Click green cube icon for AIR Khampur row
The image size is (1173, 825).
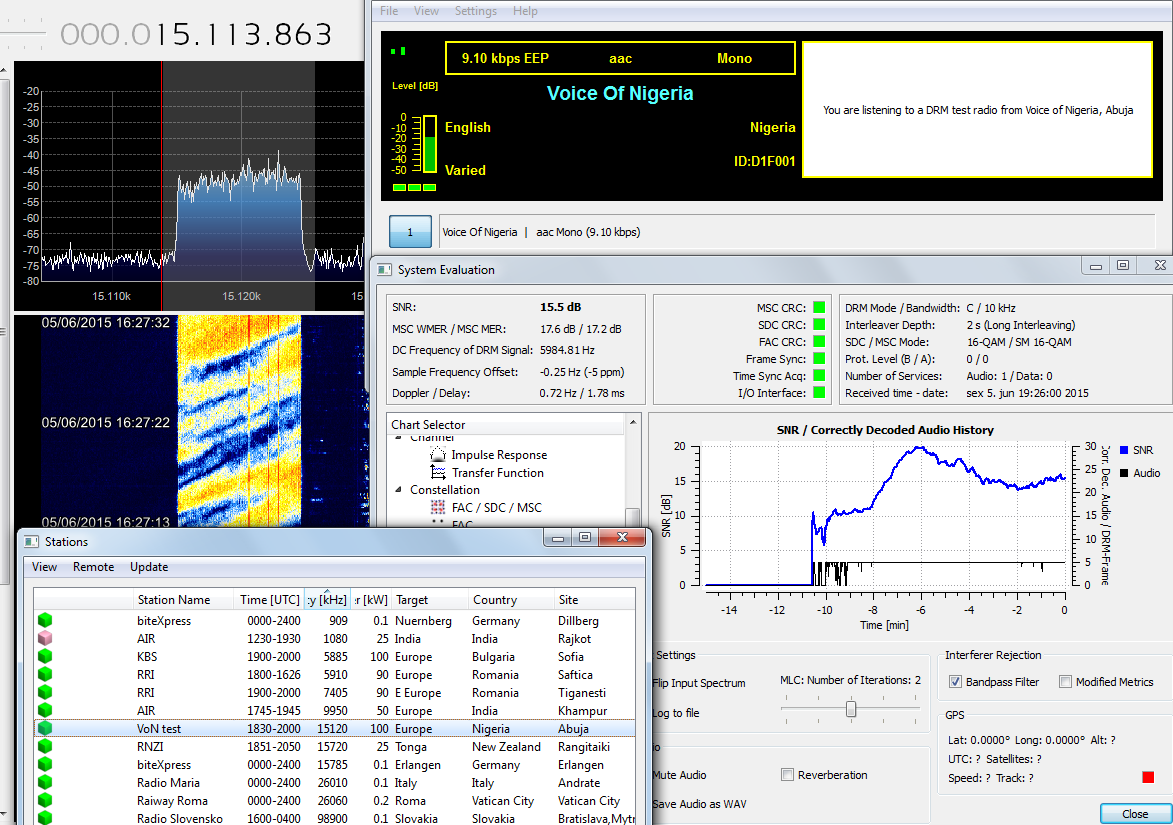[45, 710]
